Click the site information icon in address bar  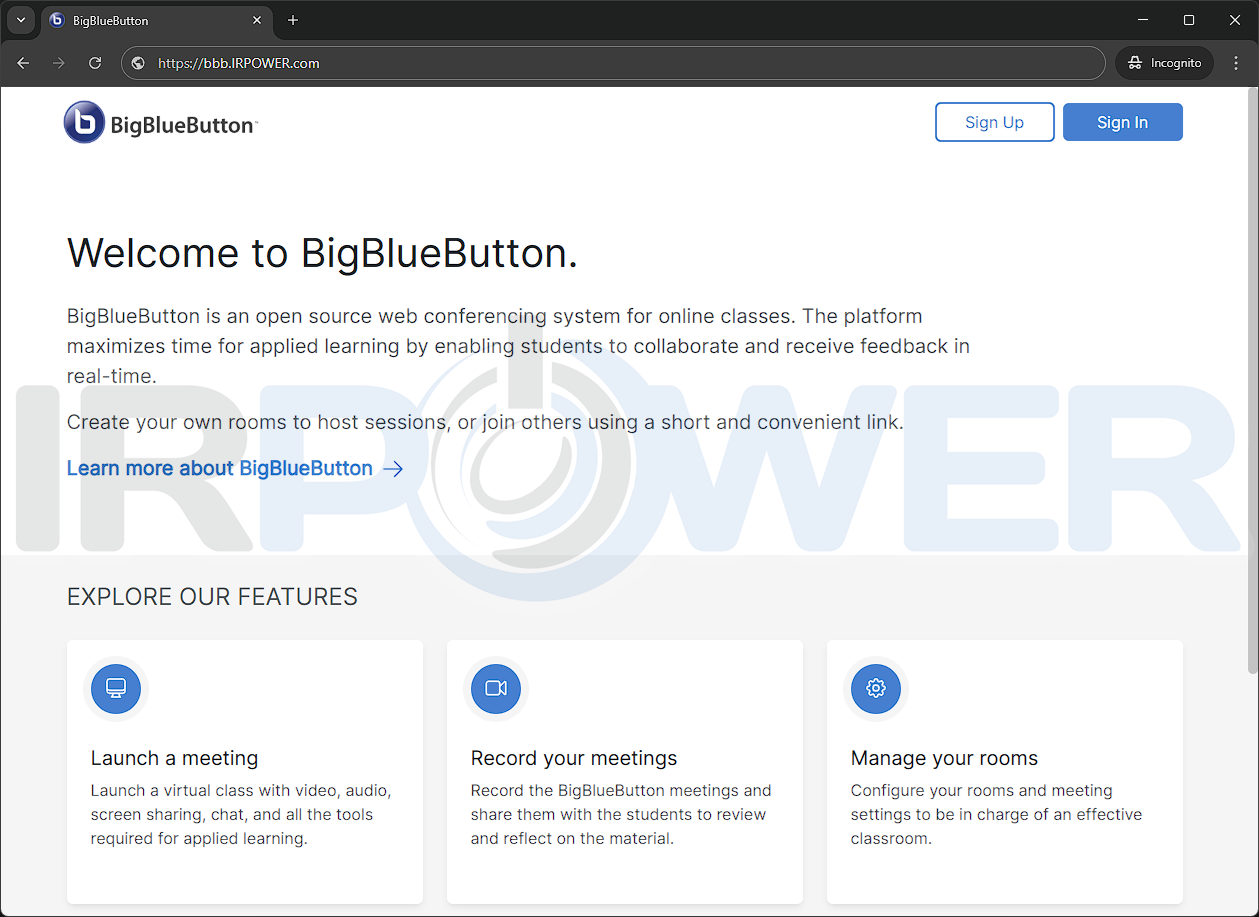pyautogui.click(x=137, y=62)
